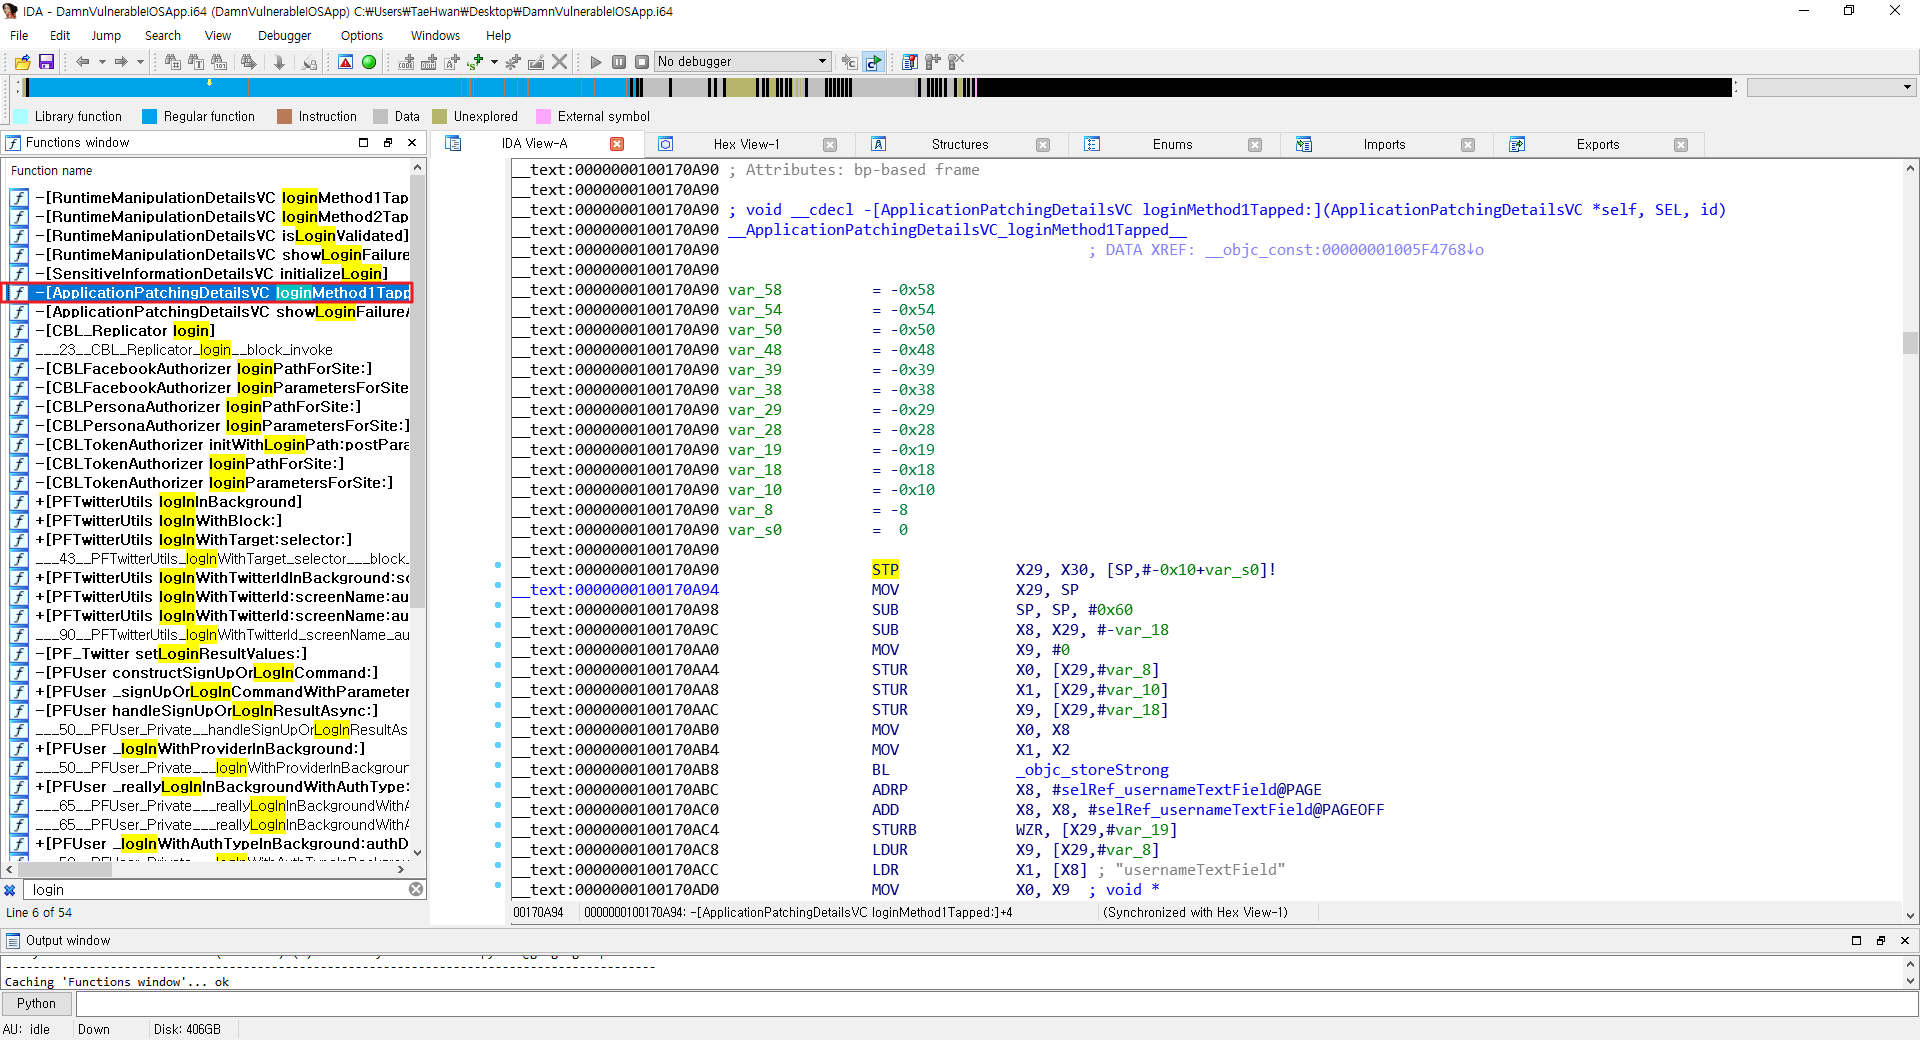This screenshot has width=1920, height=1040.
Task: Close the Structures tab
Action: tap(1043, 144)
